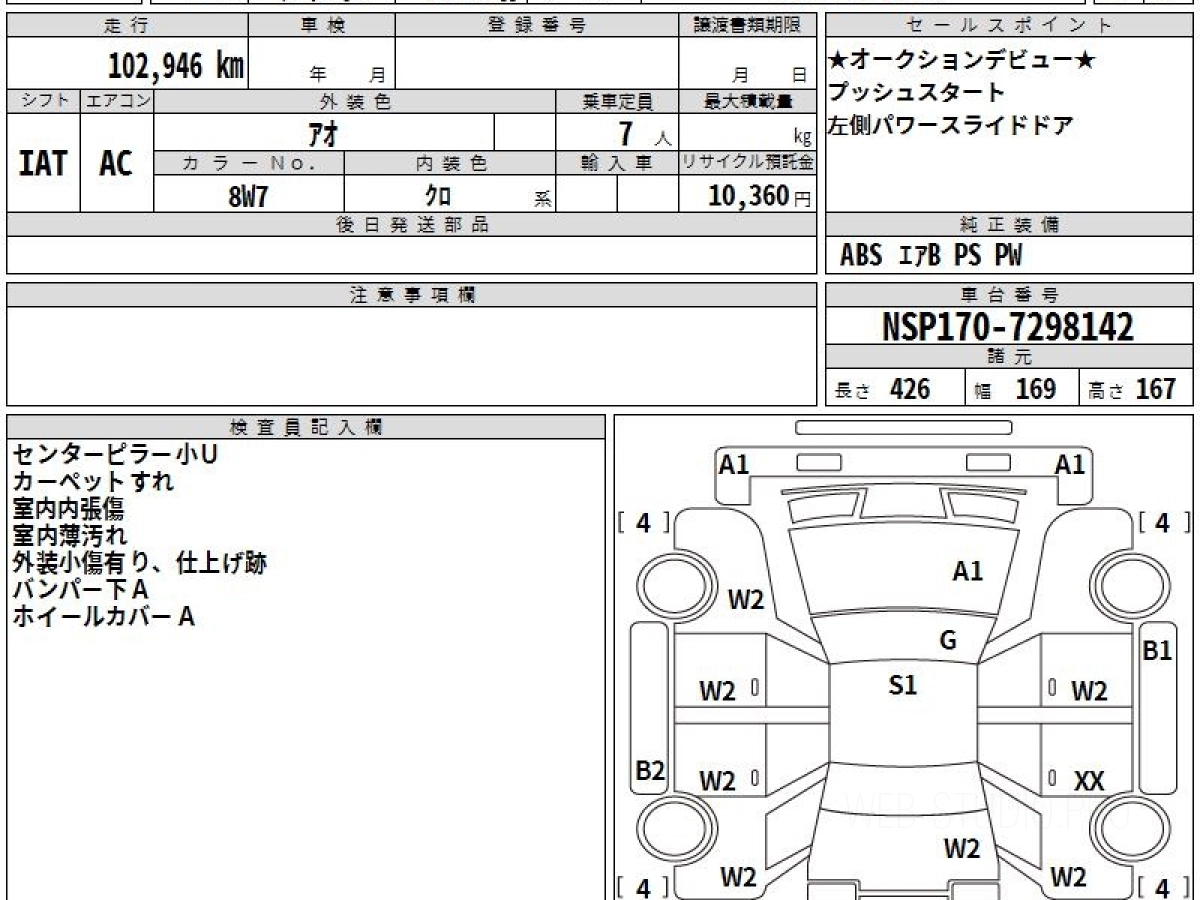Screen dimensions: 1200x900
Task: Click the 登録番号 header cell
Action: point(536,26)
